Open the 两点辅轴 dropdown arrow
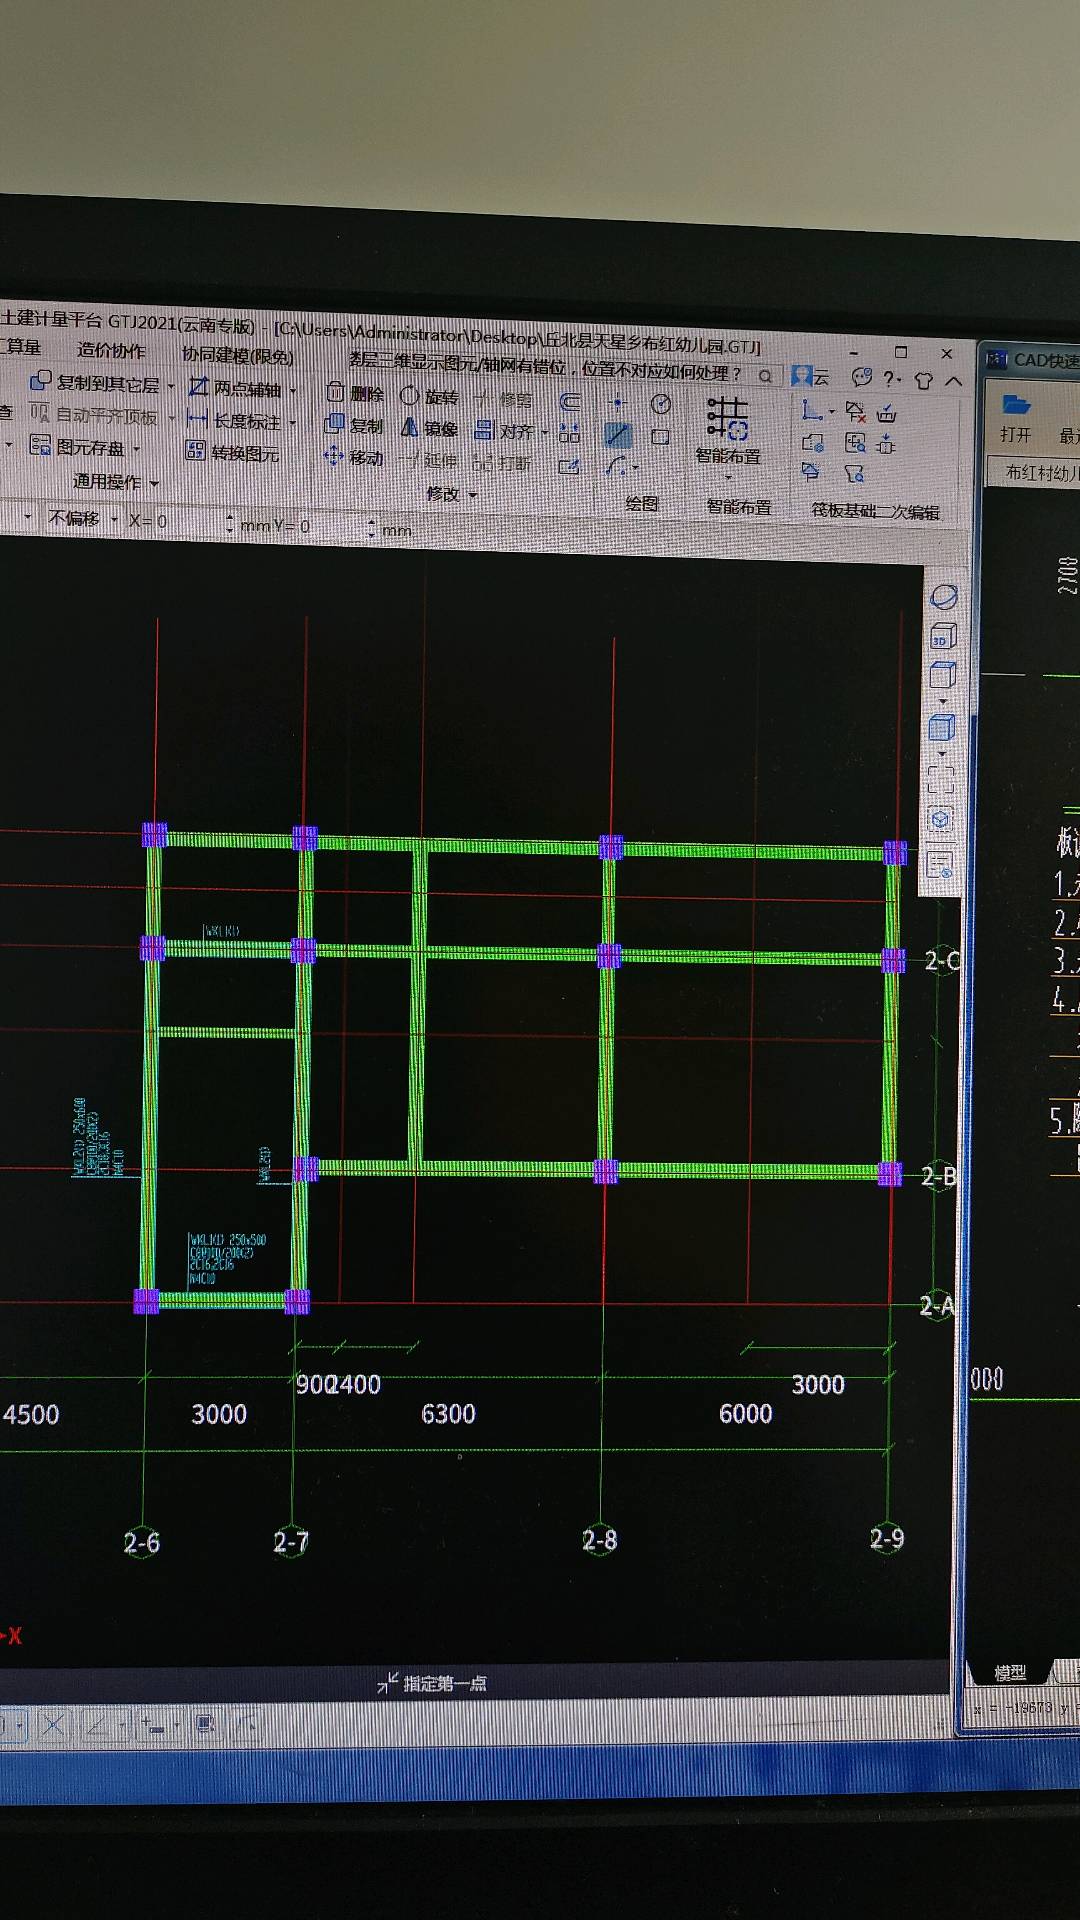1080x1920 pixels. pos(293,391)
